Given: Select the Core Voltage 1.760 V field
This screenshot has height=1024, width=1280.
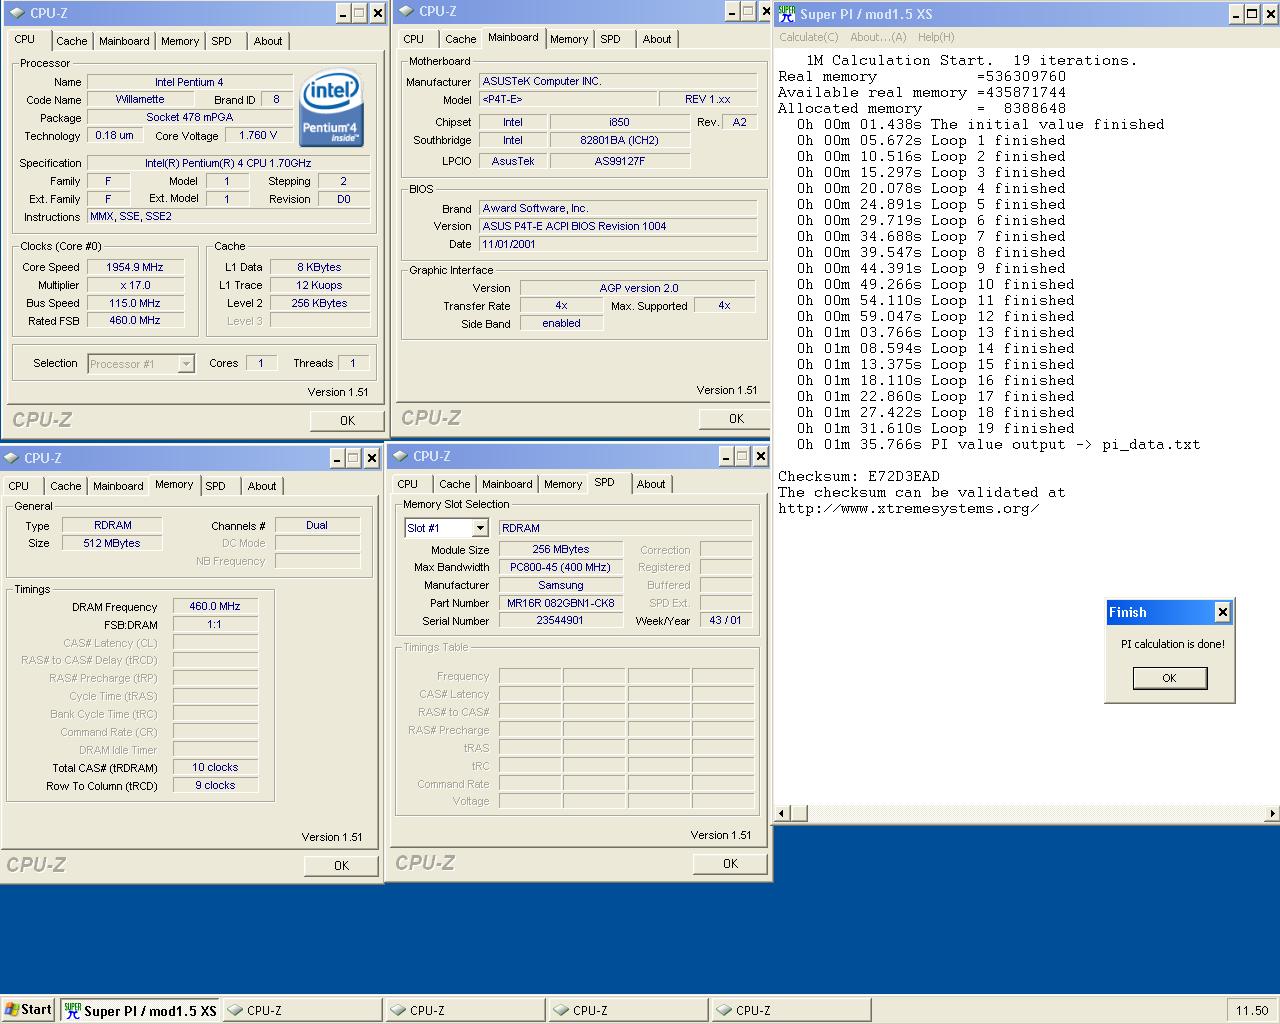Looking at the screenshot, I should click(x=258, y=135).
